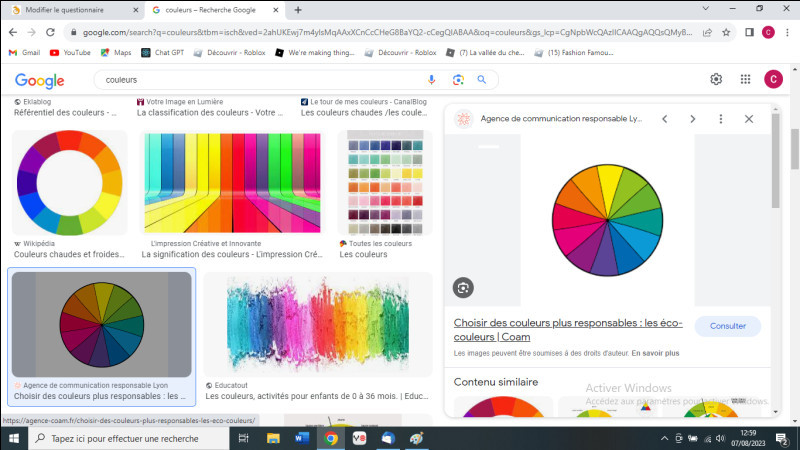
Task: Click the Windows taskbar search box
Action: (x=128, y=438)
